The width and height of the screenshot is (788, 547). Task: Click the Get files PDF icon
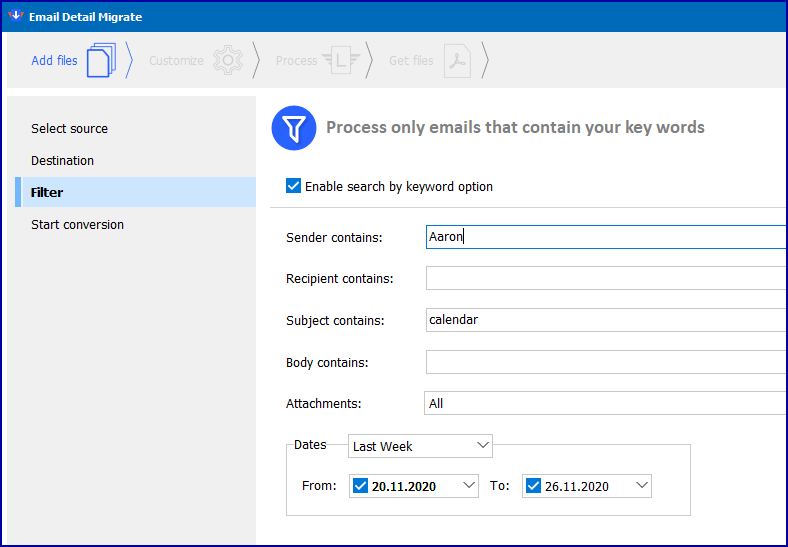[x=457, y=61]
